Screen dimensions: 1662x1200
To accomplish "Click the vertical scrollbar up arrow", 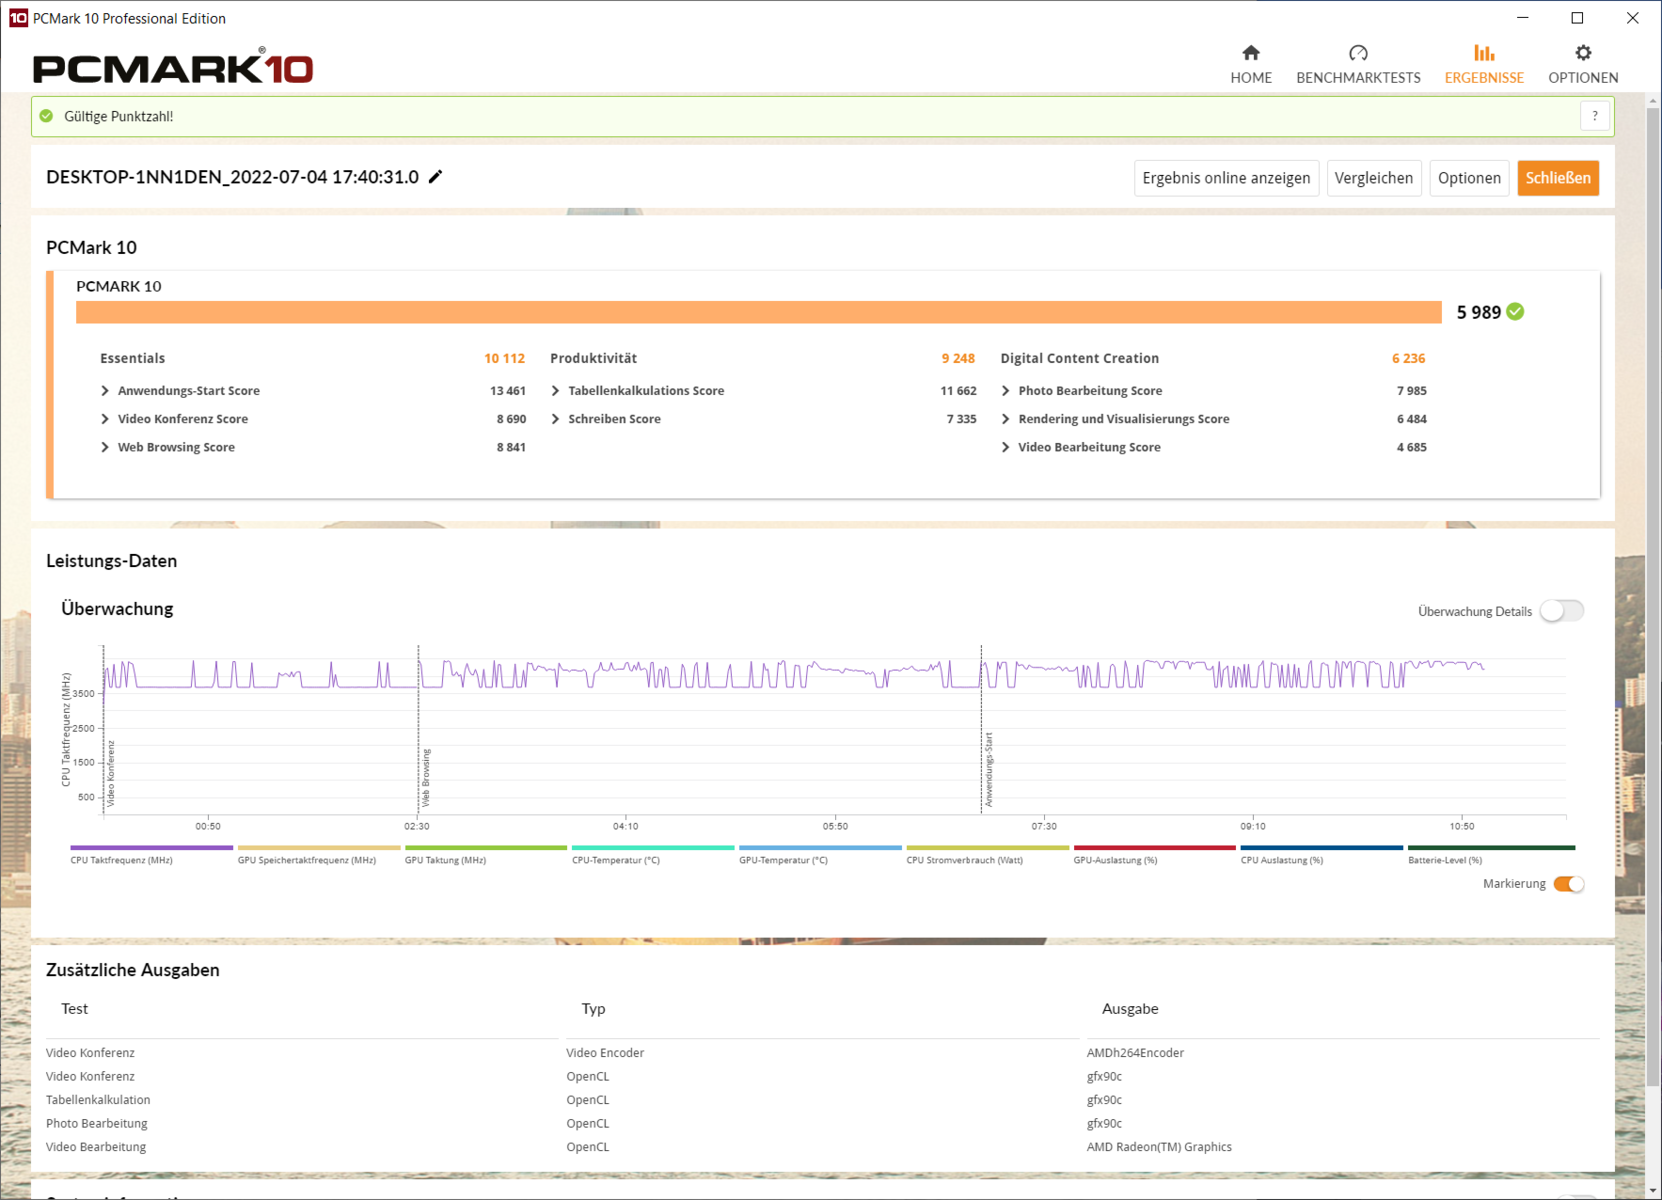I will coord(1653,101).
